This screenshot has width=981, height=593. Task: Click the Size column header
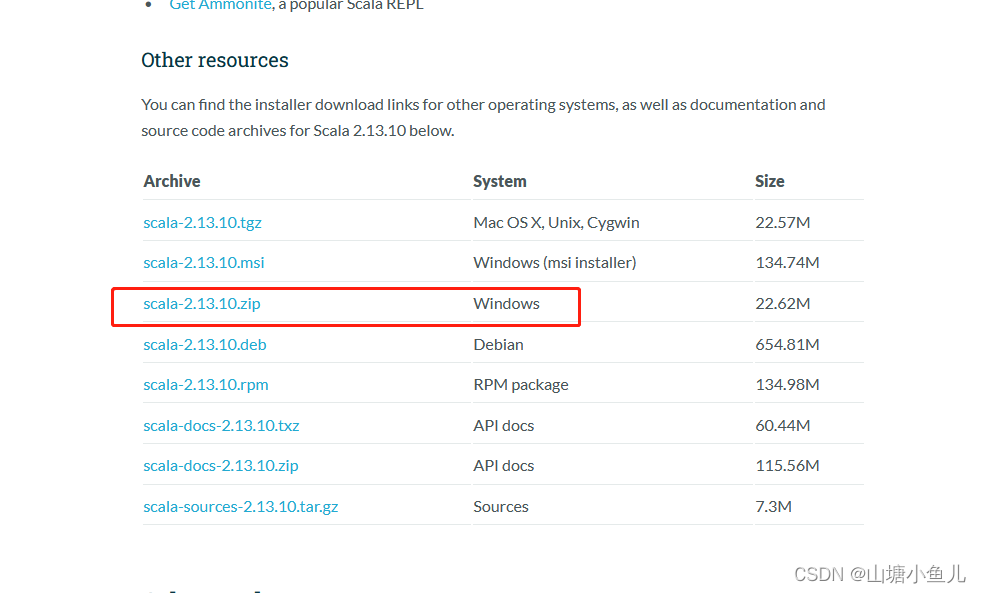click(x=770, y=181)
